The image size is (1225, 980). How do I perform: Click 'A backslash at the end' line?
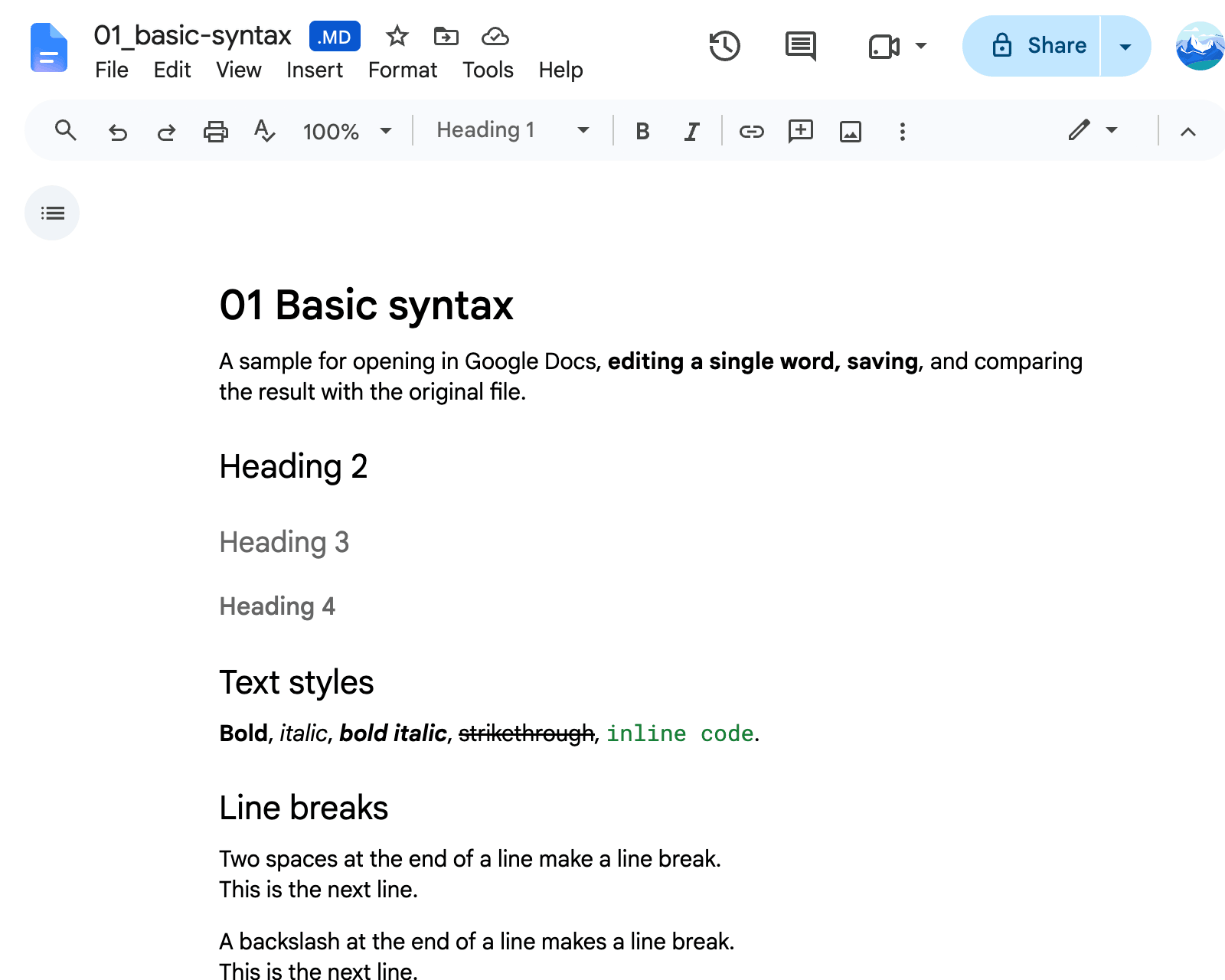[477, 941]
